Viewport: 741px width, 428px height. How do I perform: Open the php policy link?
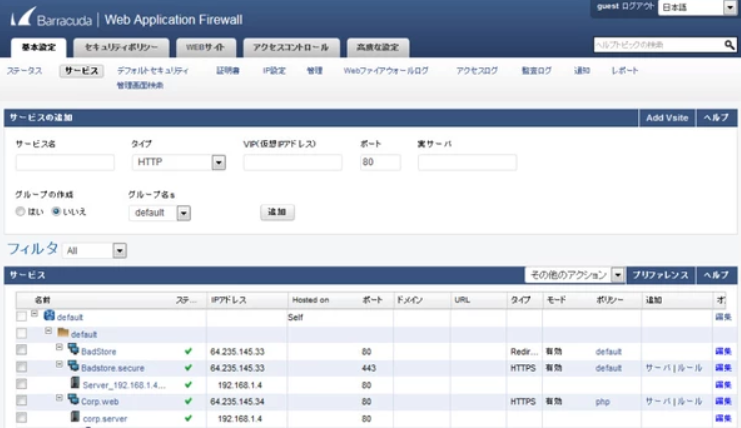pyautogui.click(x=603, y=402)
